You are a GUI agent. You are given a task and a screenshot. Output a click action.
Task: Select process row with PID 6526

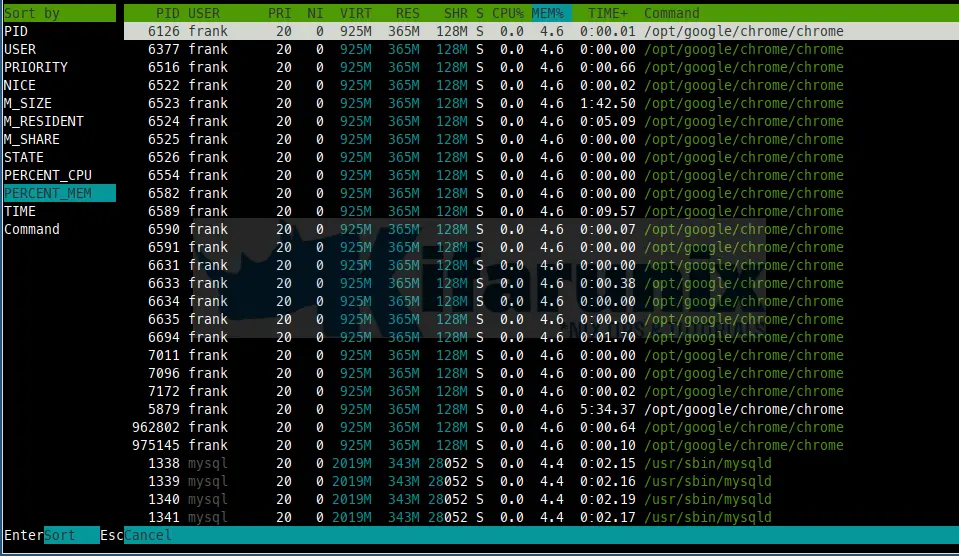pos(541,157)
